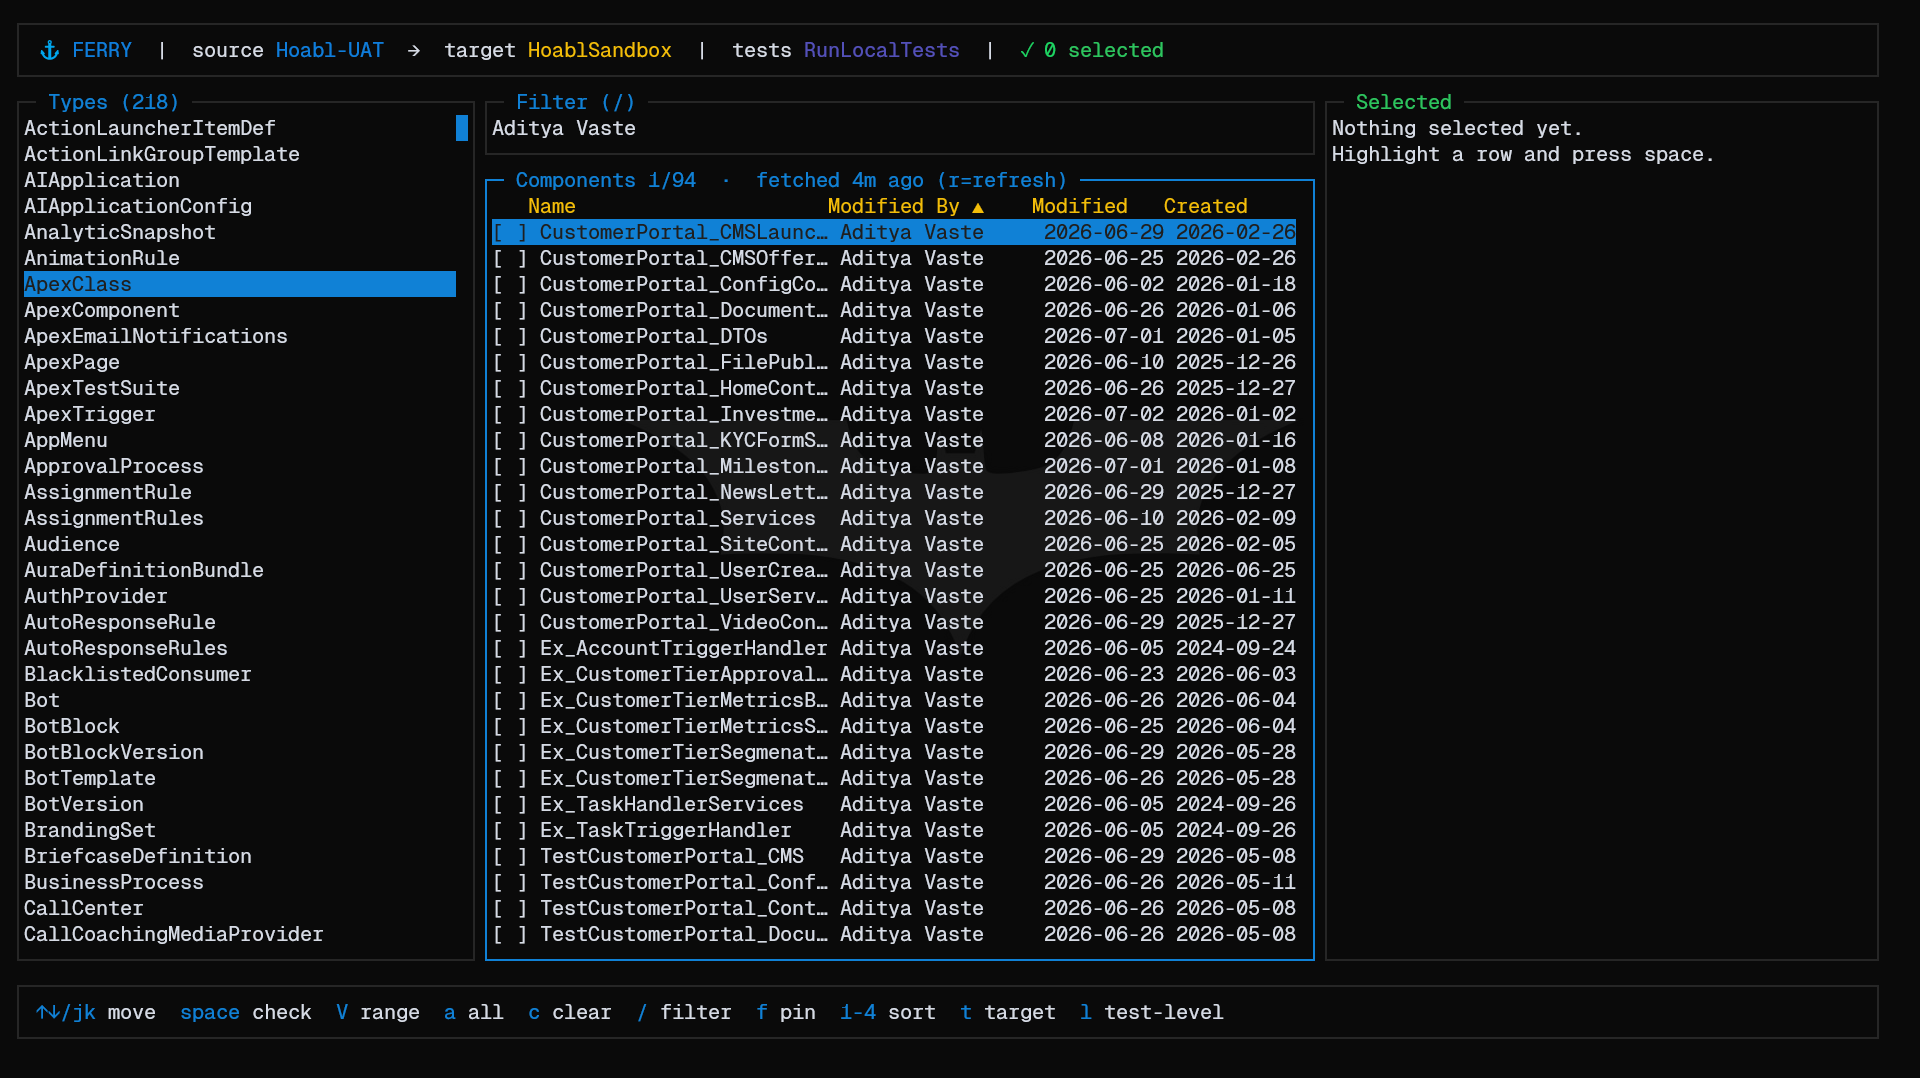Screen dimensions: 1920x1078
Task: Click the space check shortcut hint
Action: 246,1012
